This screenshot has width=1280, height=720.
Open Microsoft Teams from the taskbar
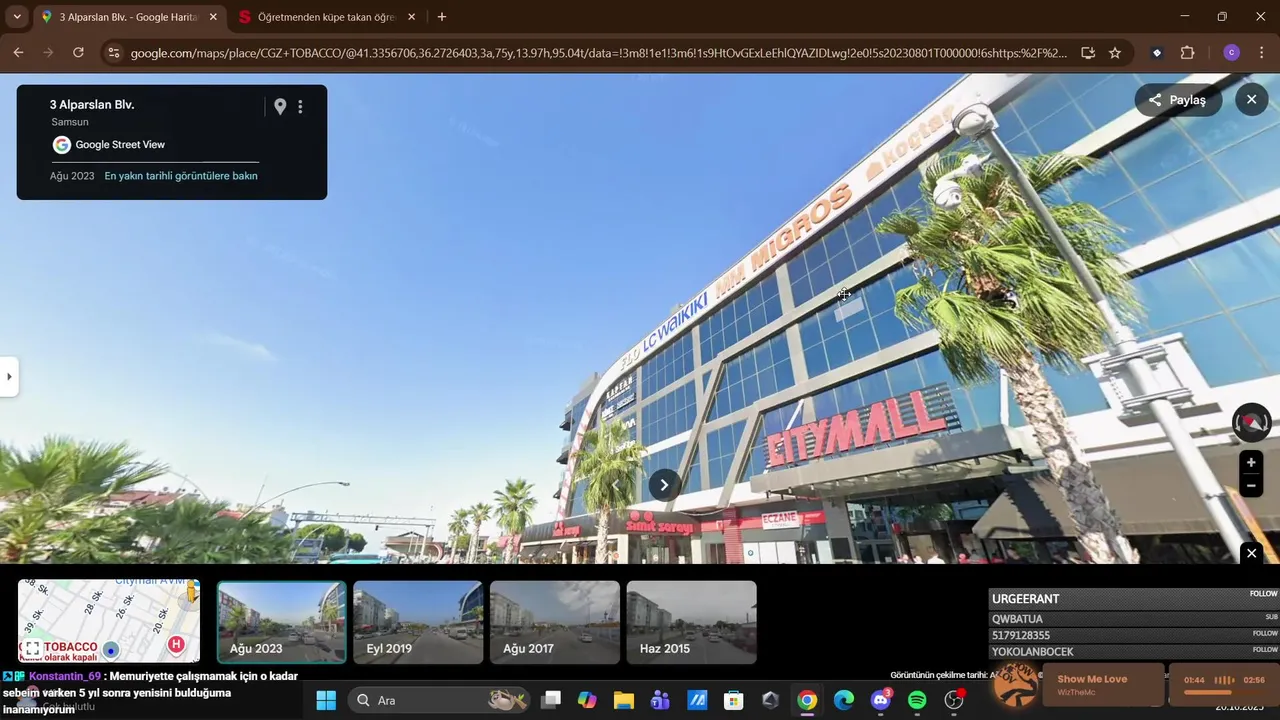pos(660,701)
